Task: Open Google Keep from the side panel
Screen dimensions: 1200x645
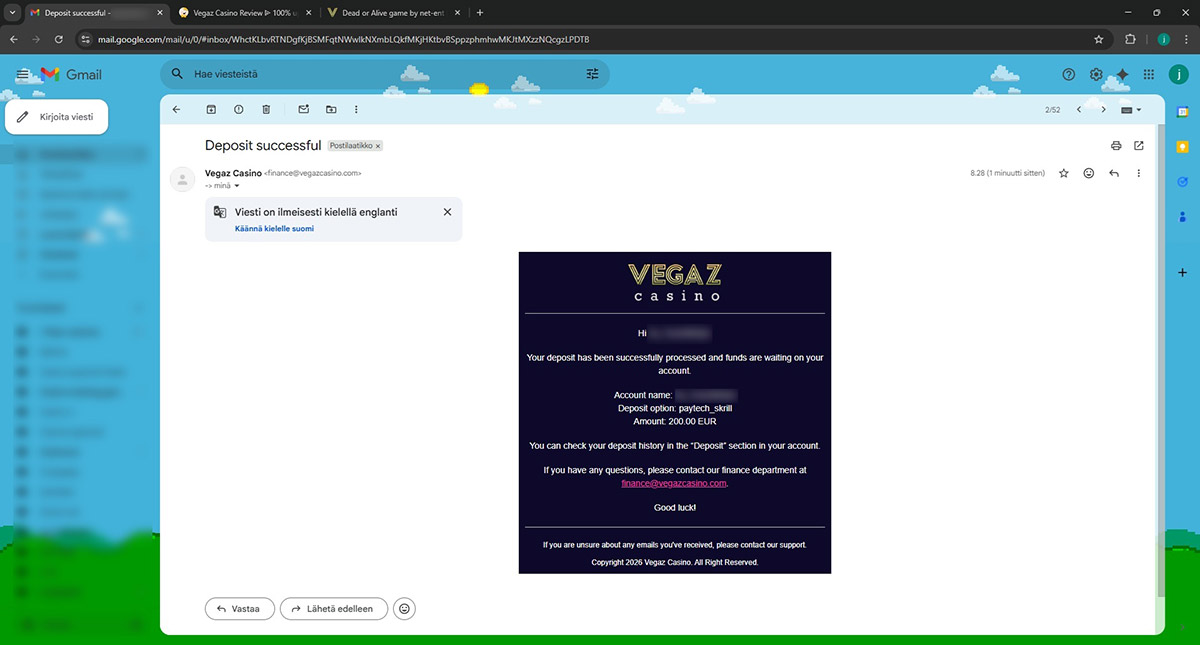Action: (1183, 147)
